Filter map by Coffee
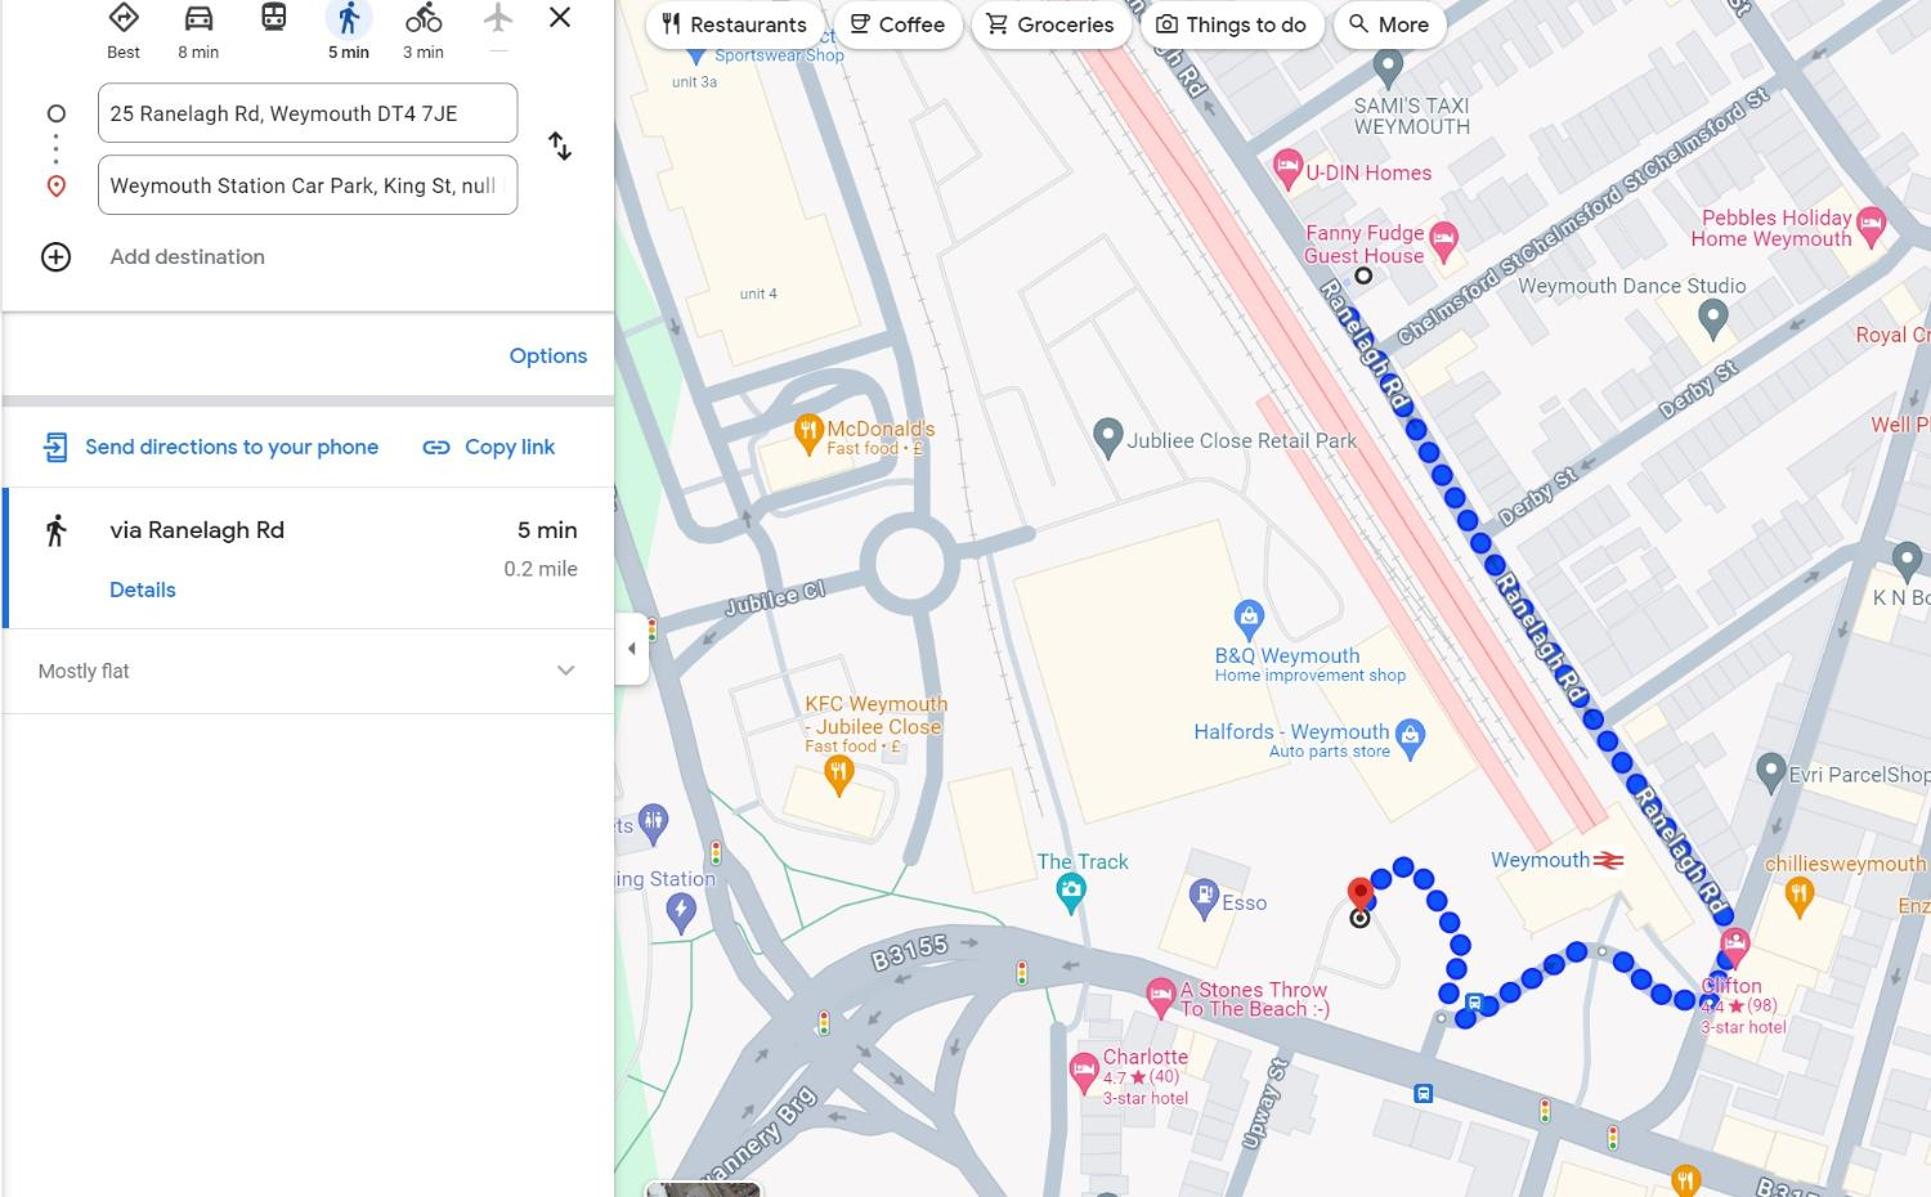Viewport: 1931px width, 1197px height. (x=897, y=24)
